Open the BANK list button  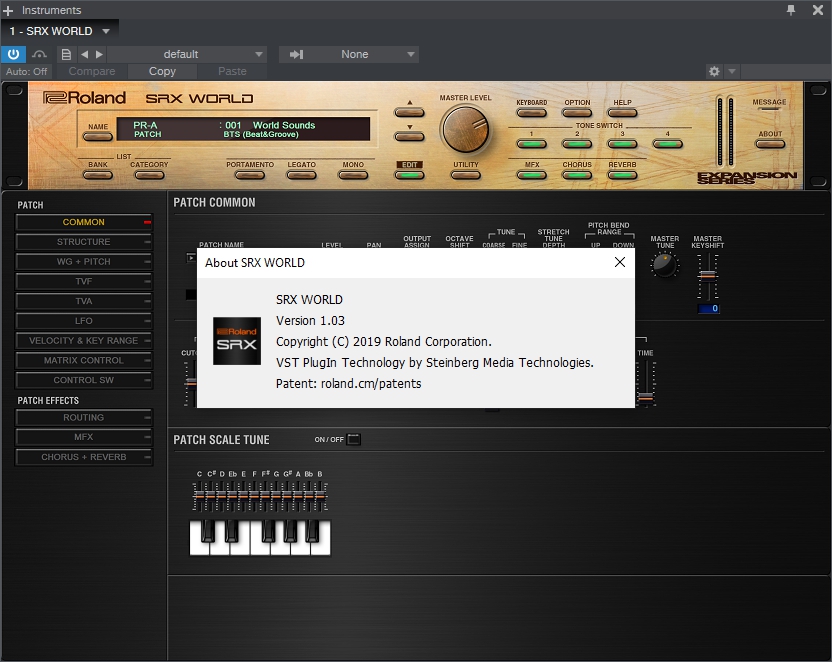98,175
